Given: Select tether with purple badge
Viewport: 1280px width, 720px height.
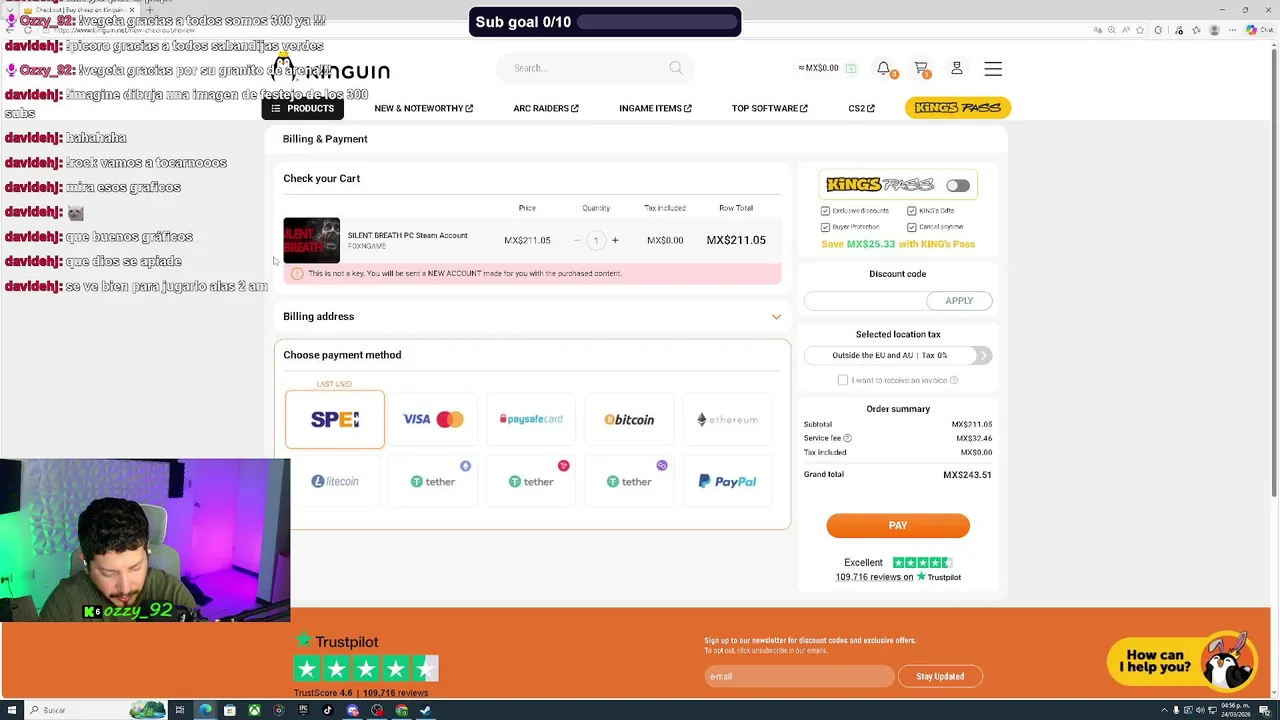Looking at the screenshot, I should 629,481.
